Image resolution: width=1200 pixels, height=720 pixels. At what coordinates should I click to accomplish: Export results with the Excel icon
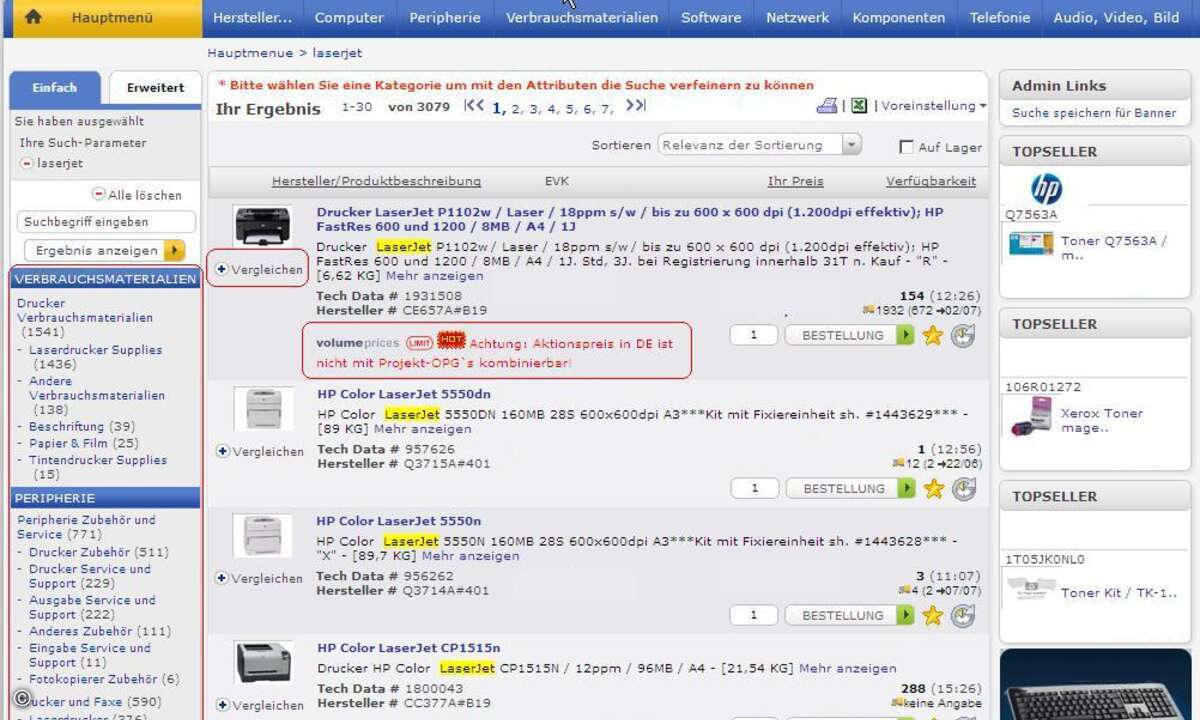pyautogui.click(x=859, y=106)
